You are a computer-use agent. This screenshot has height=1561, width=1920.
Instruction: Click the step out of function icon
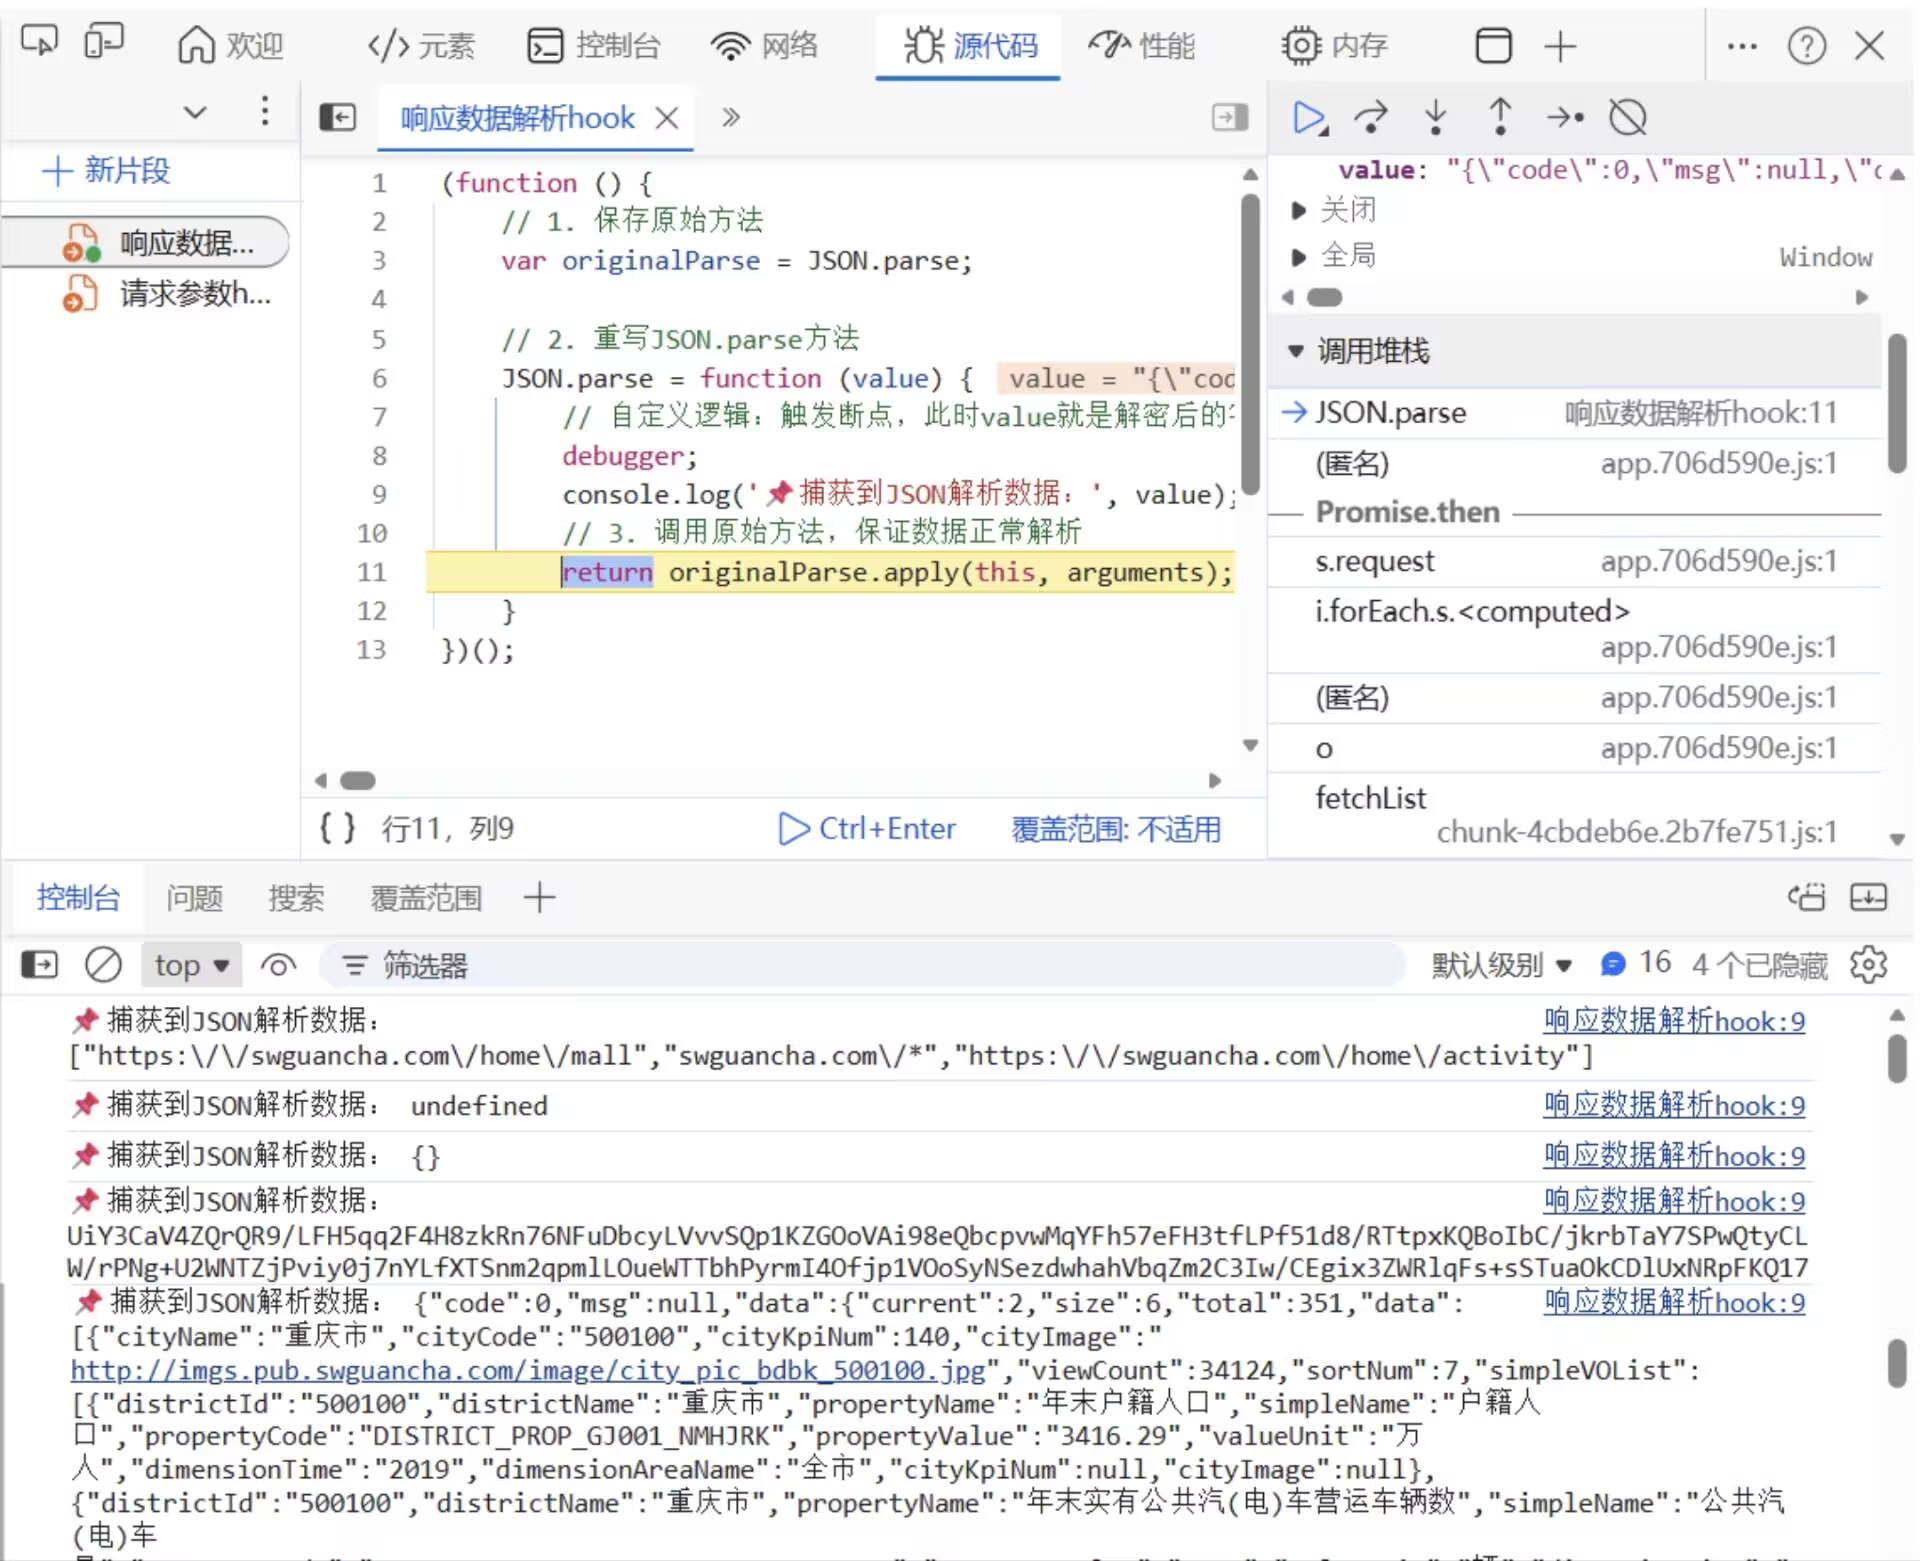tap(1499, 118)
